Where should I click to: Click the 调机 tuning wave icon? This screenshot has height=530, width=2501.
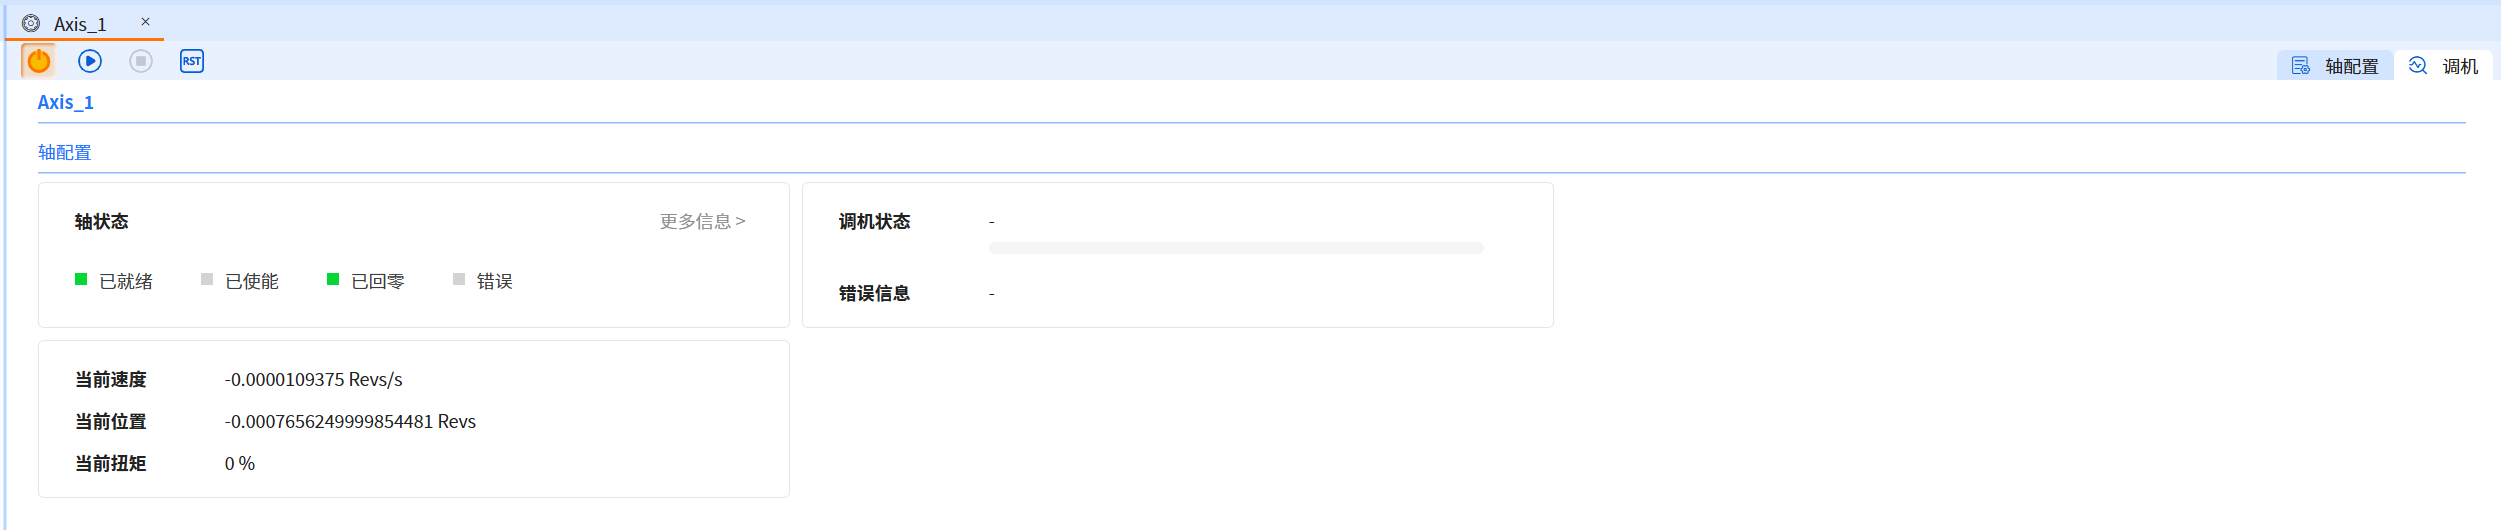(x=2418, y=65)
